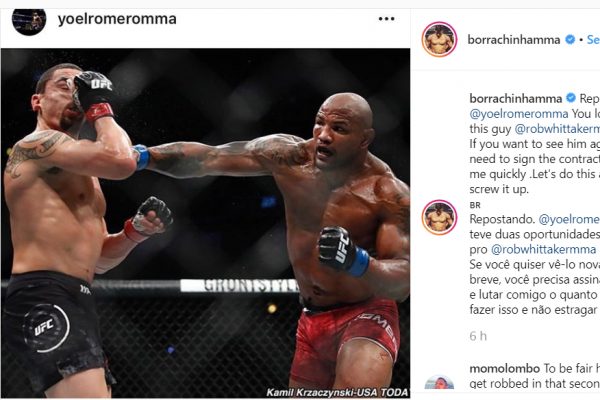Viewport: 600px width, 400px height.
Task: Open borrachinhamma profile avatar in the header
Action: [x=439, y=39]
